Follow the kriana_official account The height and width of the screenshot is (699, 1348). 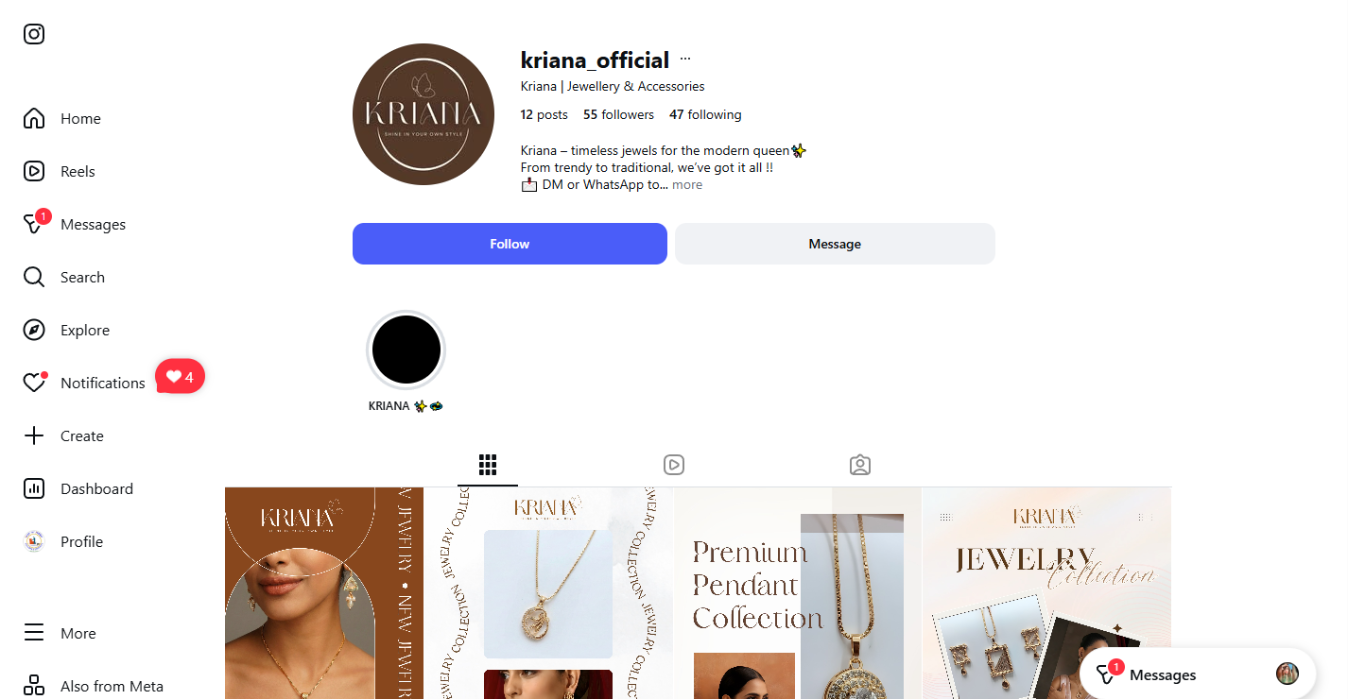click(x=510, y=244)
